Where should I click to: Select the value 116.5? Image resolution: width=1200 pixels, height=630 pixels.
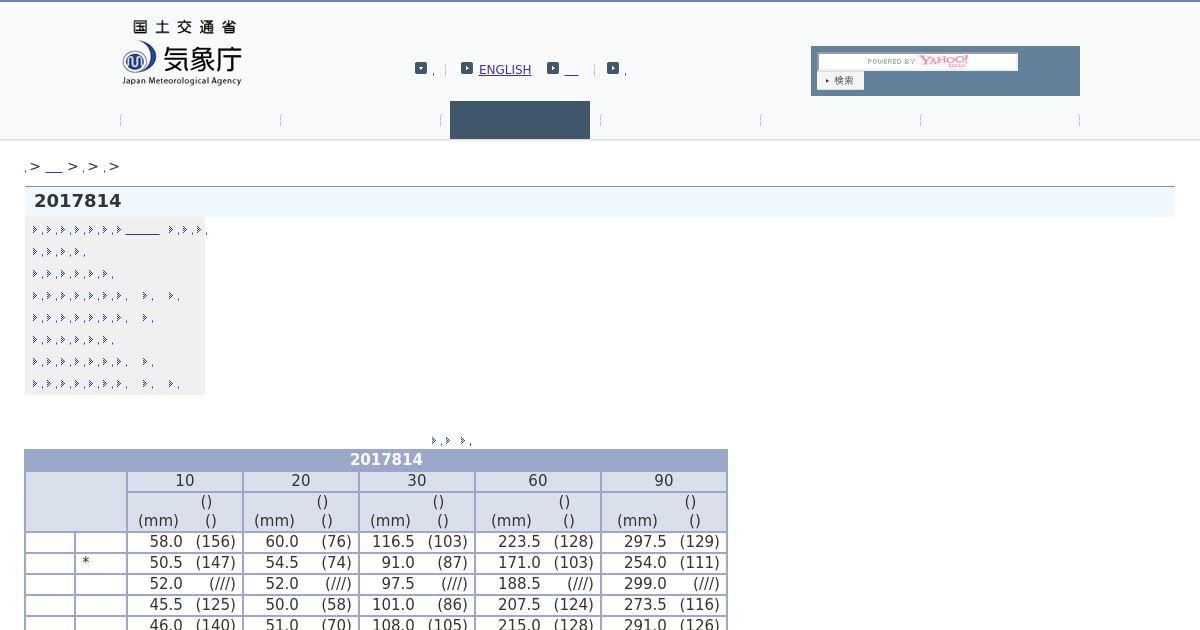tap(393, 542)
